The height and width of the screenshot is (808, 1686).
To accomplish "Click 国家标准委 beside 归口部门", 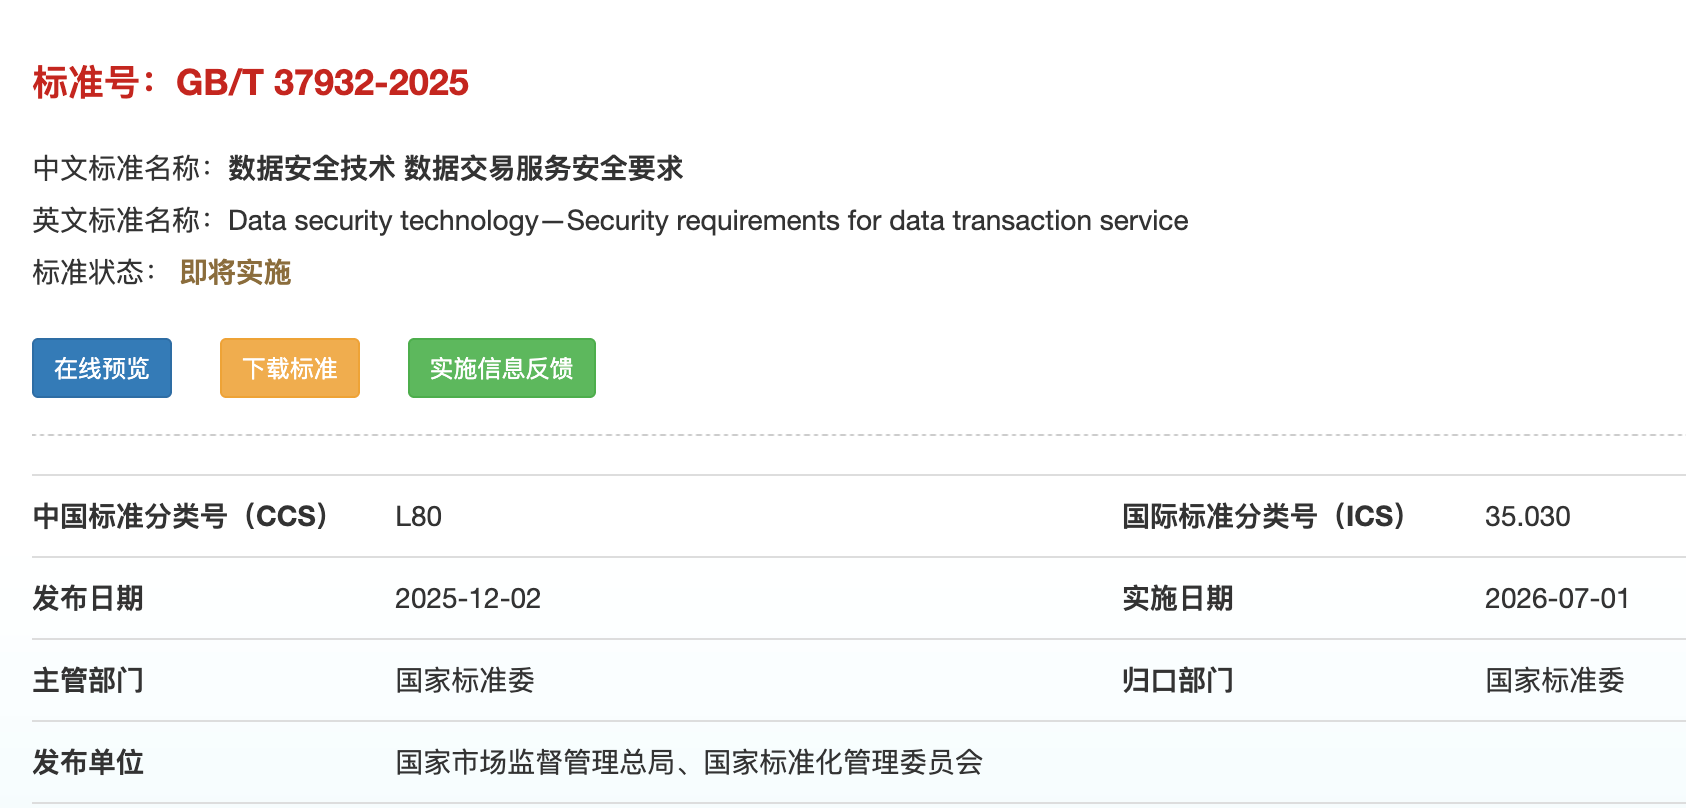I will point(1554,681).
